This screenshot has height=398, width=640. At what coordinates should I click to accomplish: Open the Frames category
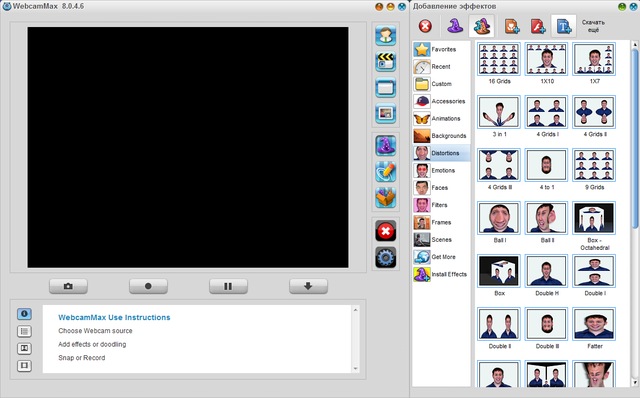click(441, 222)
